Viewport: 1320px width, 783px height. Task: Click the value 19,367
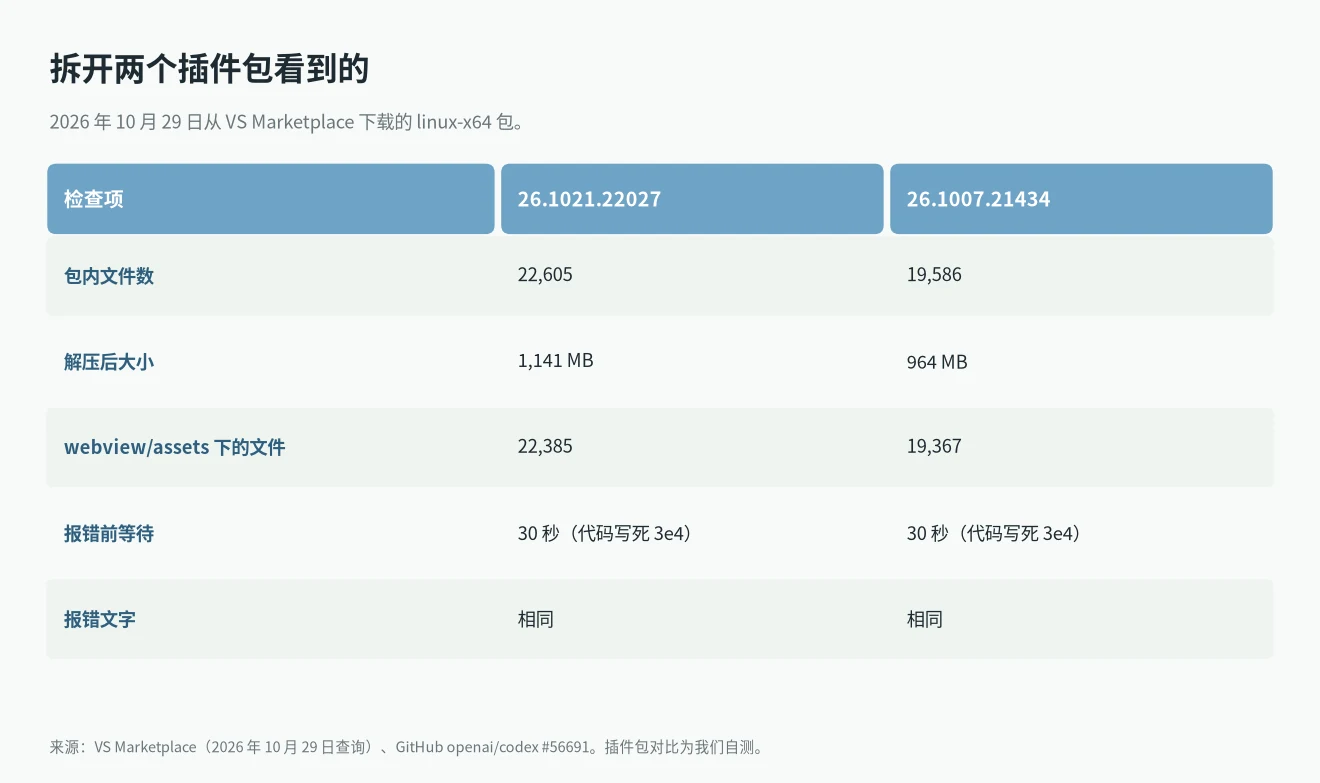tap(934, 447)
